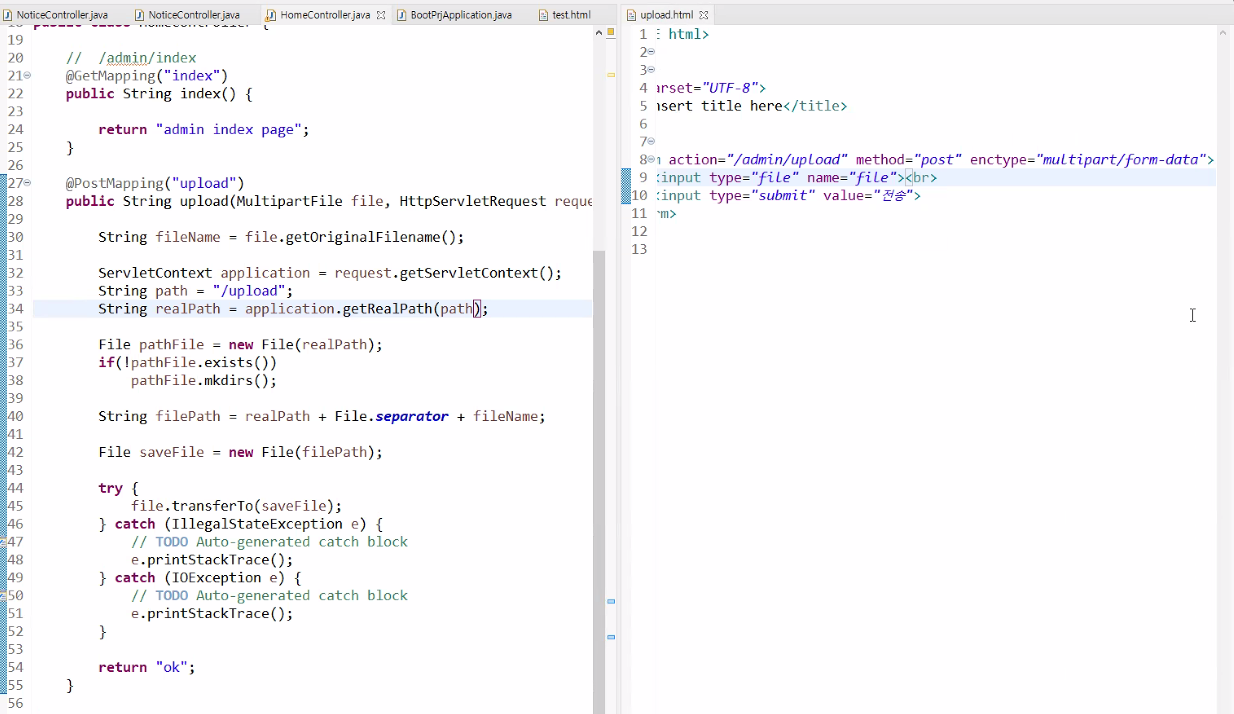Place cursor on @PostMapping("upload") annotation
The image size is (1234, 714).
tap(155, 183)
